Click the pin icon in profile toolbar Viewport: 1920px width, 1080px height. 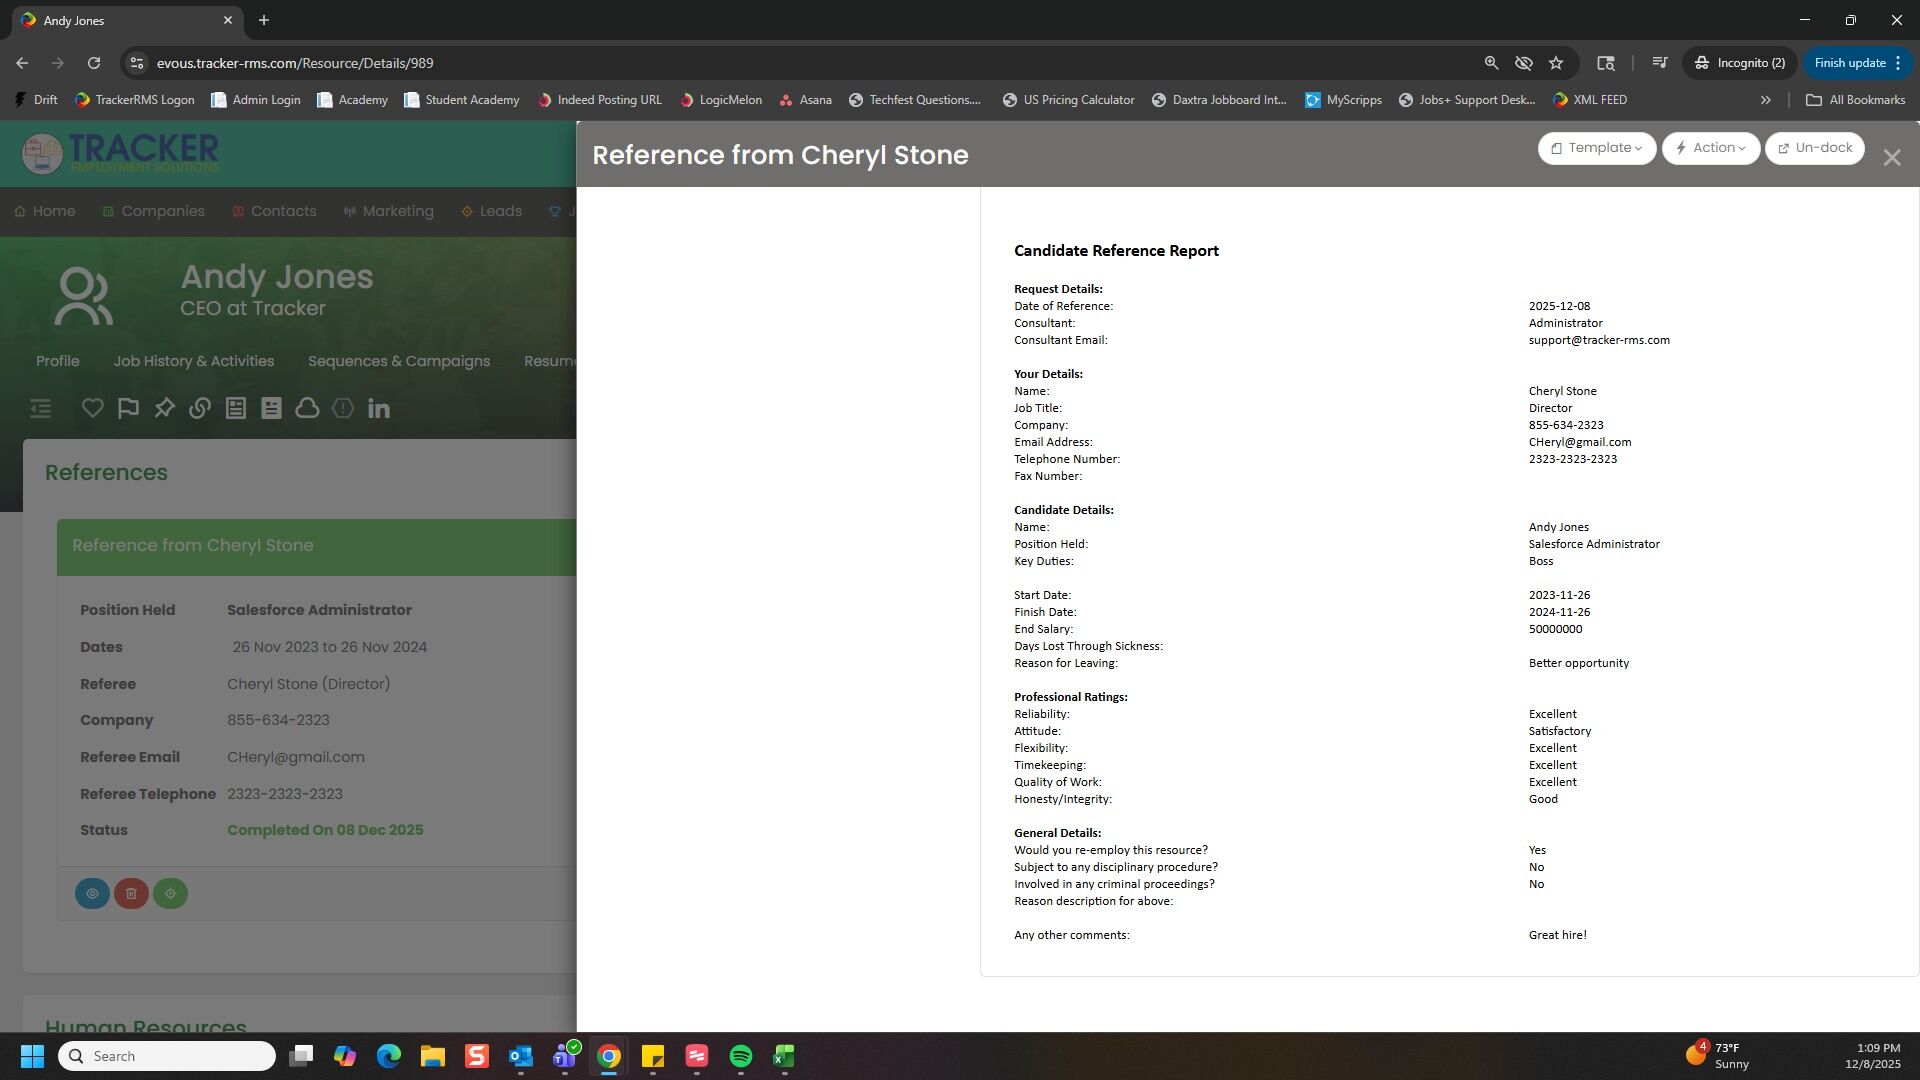[164, 408]
